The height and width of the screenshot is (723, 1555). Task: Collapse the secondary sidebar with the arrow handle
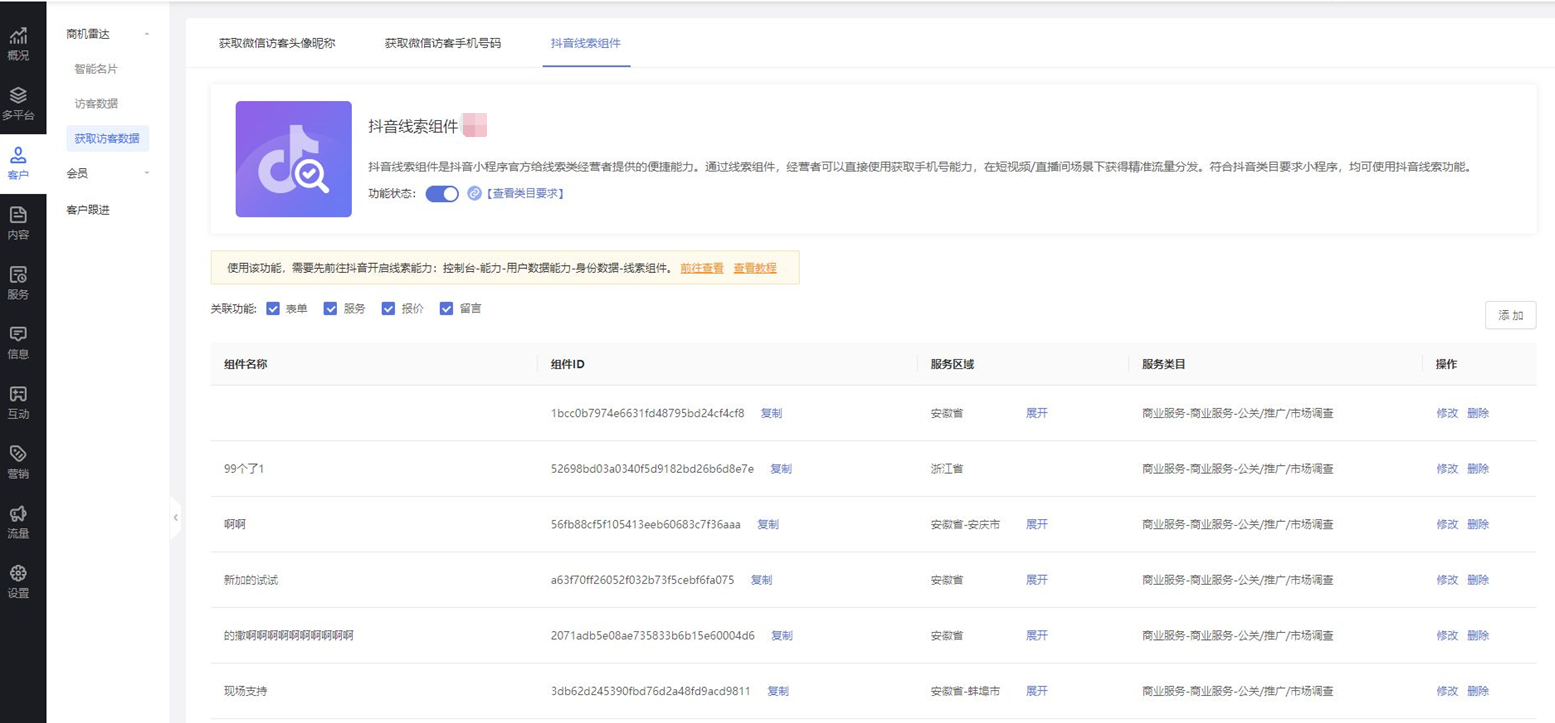176,517
